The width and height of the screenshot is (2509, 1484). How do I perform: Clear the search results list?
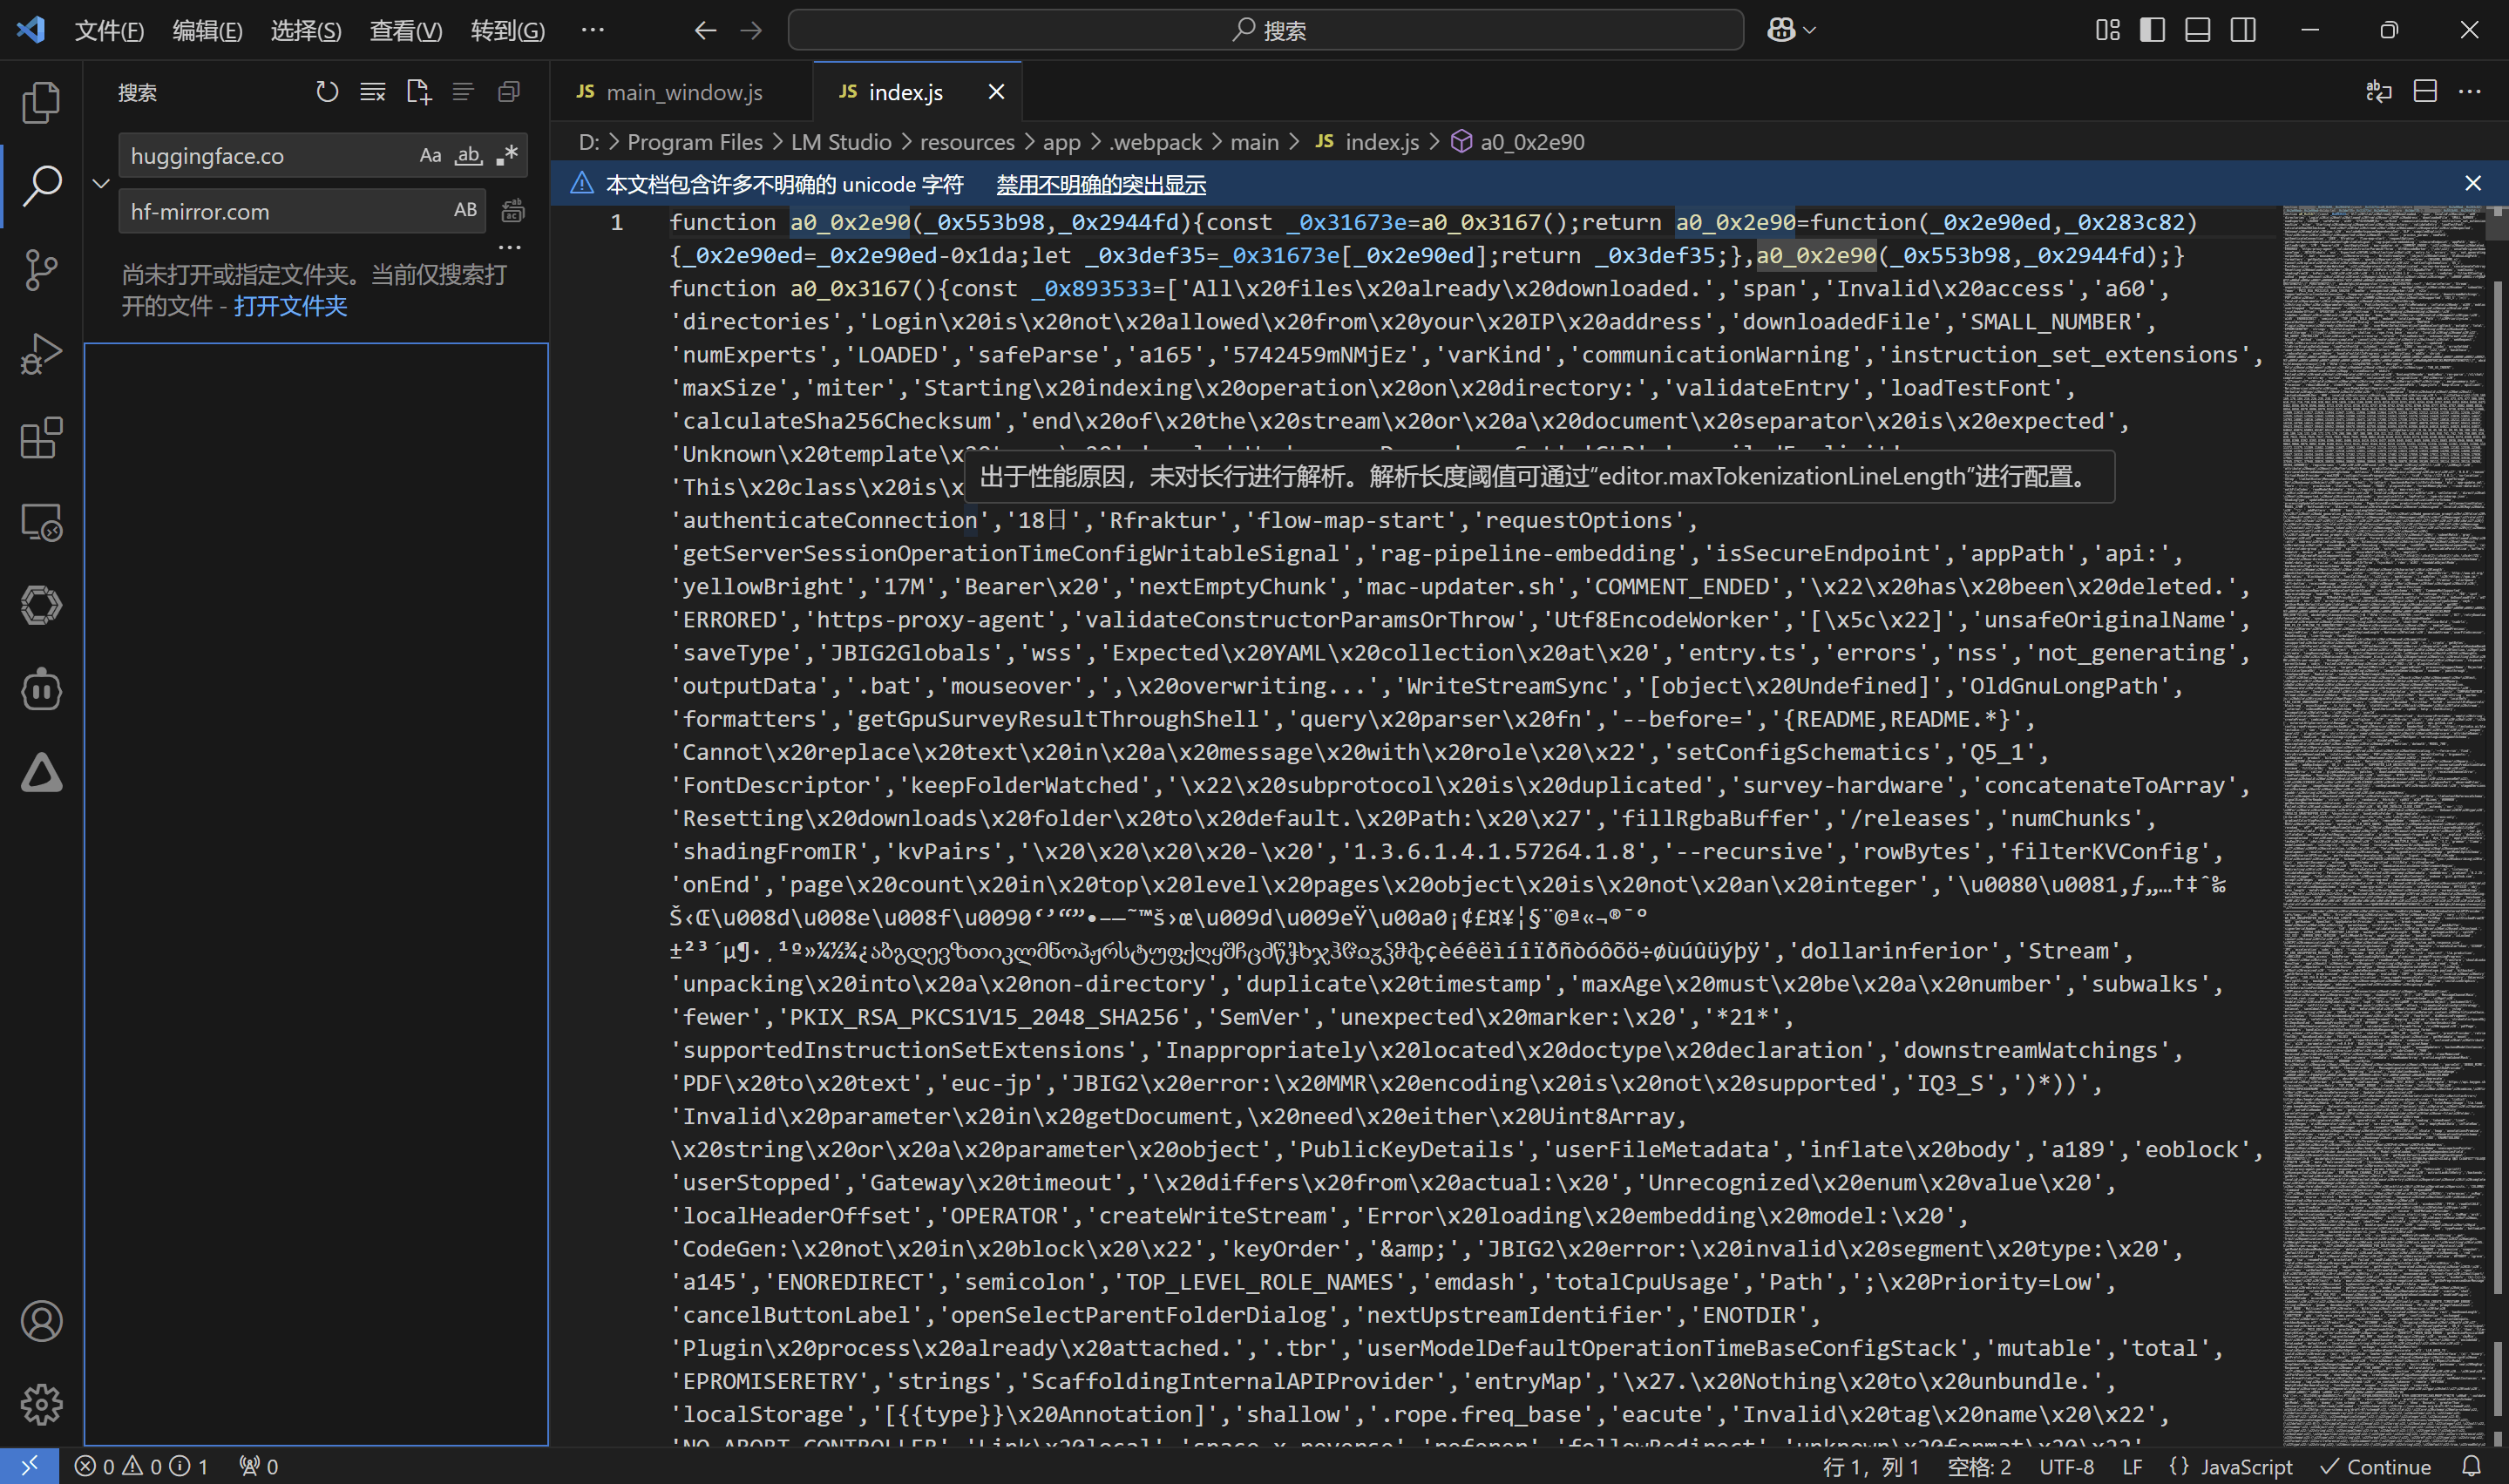373,92
